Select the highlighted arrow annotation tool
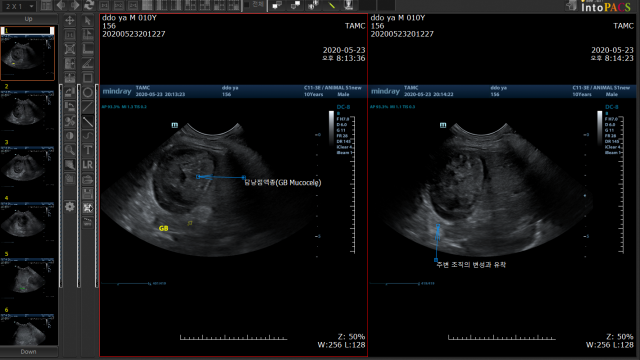This screenshot has height=360, width=640. (x=87, y=121)
